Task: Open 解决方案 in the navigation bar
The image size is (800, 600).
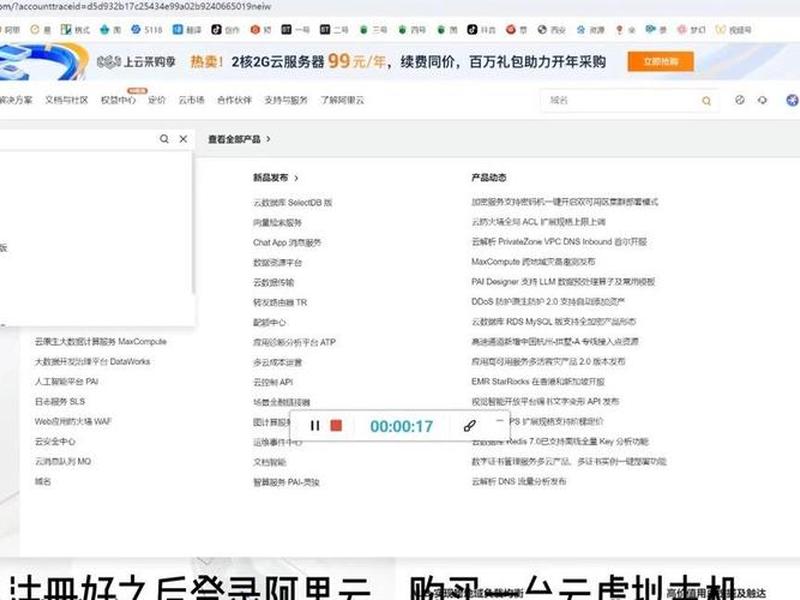Action: tap(15, 100)
